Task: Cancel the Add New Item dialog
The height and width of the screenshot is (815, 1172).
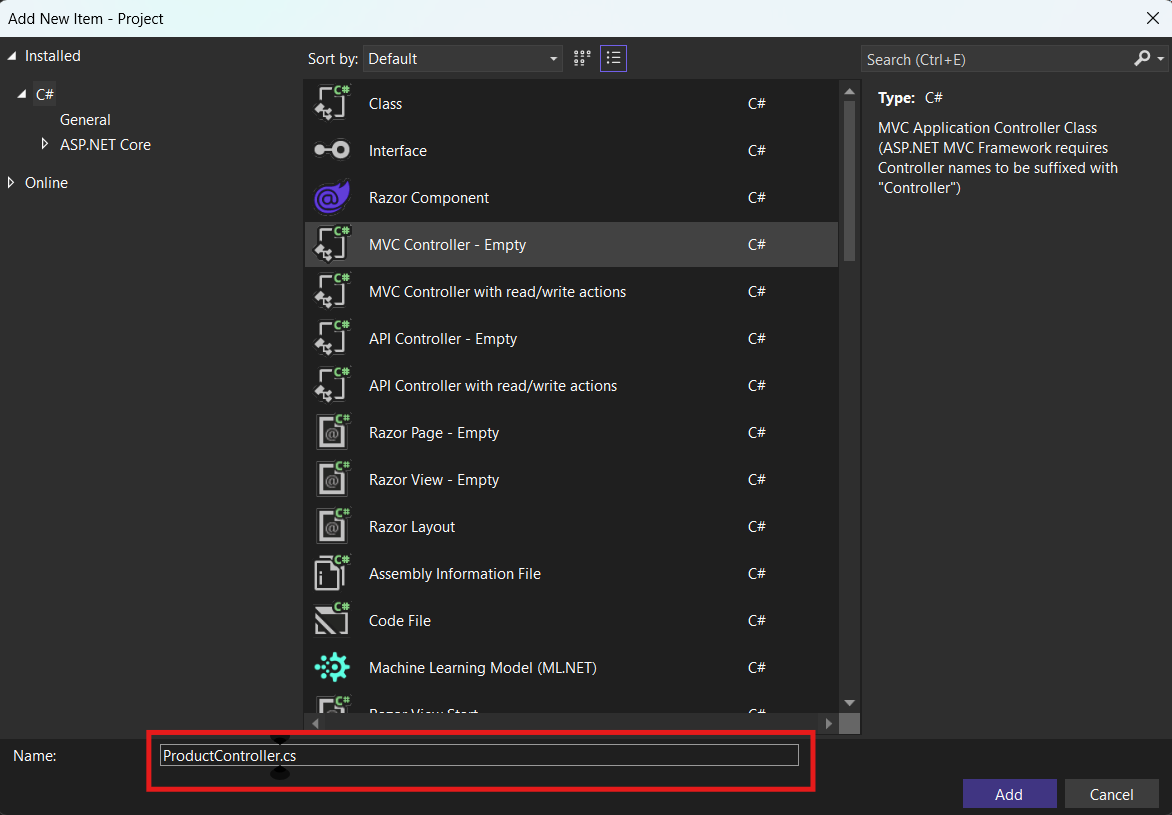Action: pyautogui.click(x=1111, y=794)
